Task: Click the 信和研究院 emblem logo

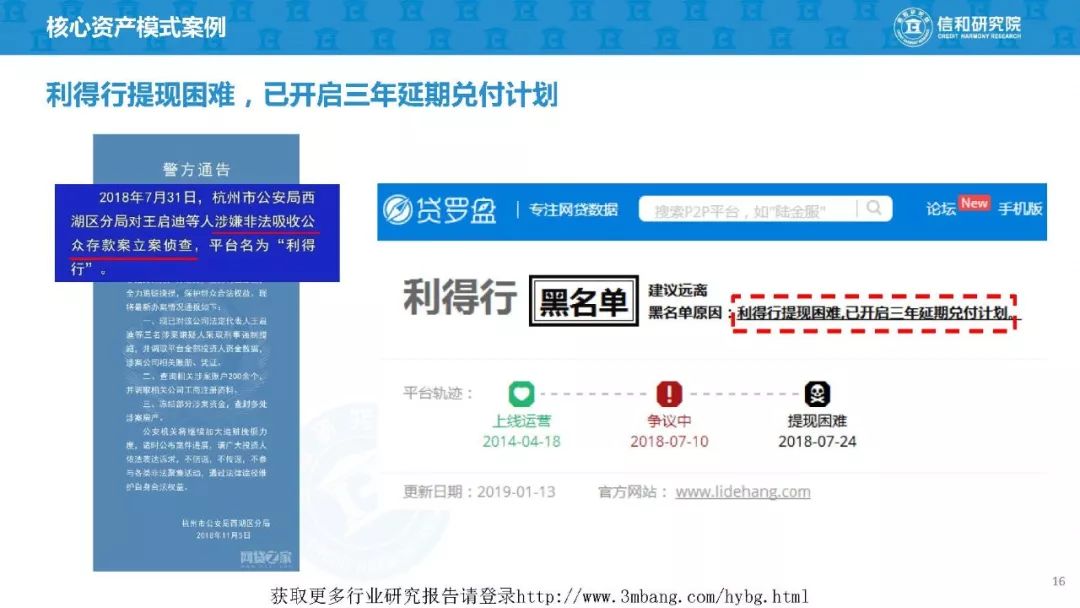Action: [x=913, y=27]
